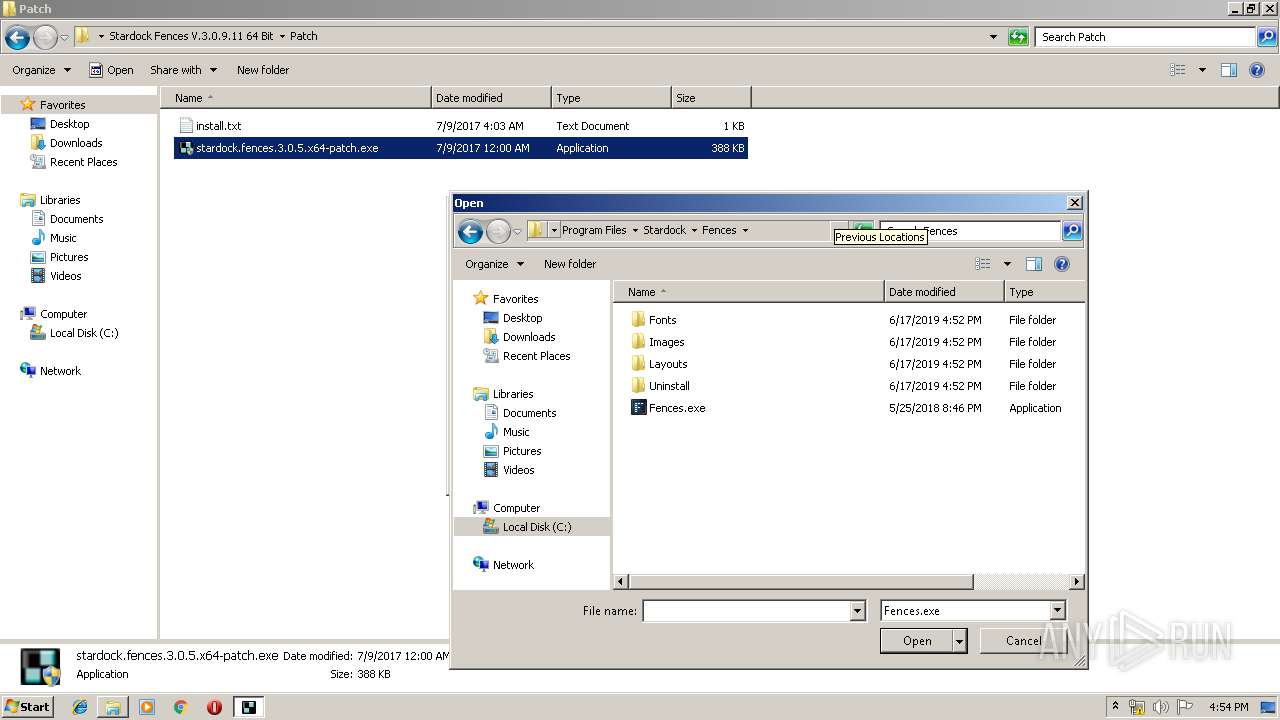
Task: Open Organize menu in Patch window
Action: [41, 70]
